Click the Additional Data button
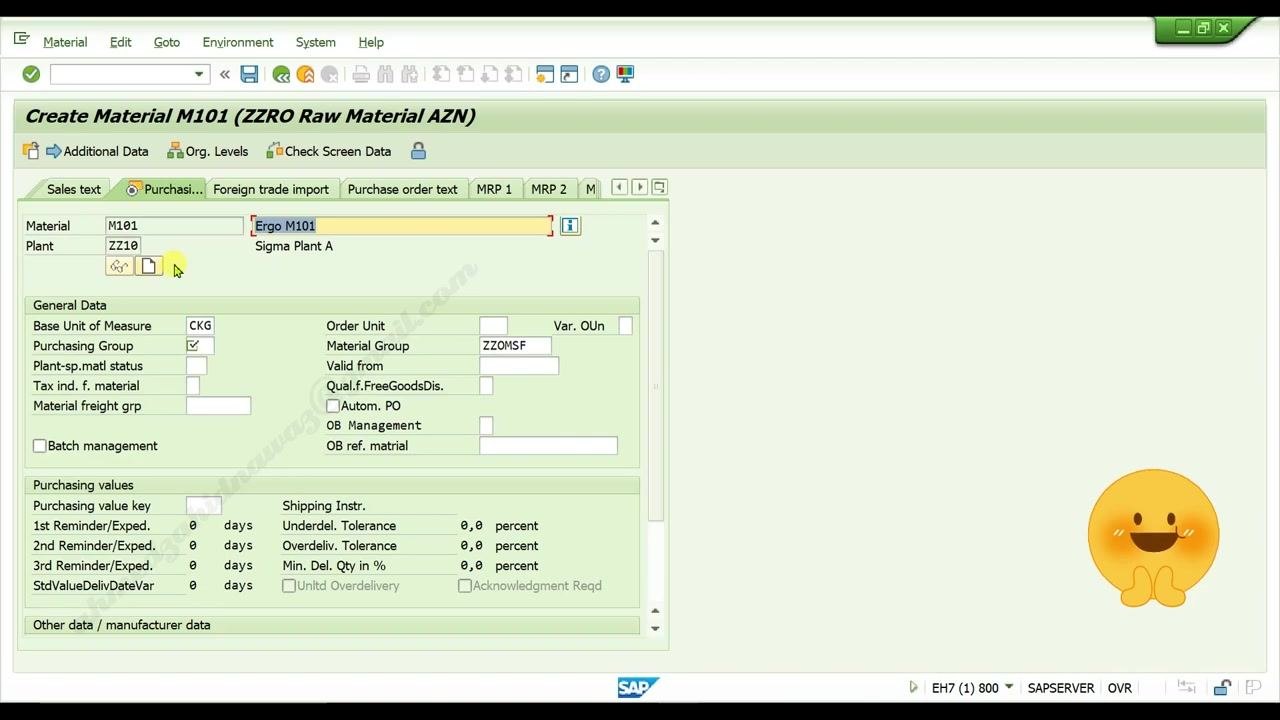Image resolution: width=1280 pixels, height=720 pixels. [x=97, y=151]
